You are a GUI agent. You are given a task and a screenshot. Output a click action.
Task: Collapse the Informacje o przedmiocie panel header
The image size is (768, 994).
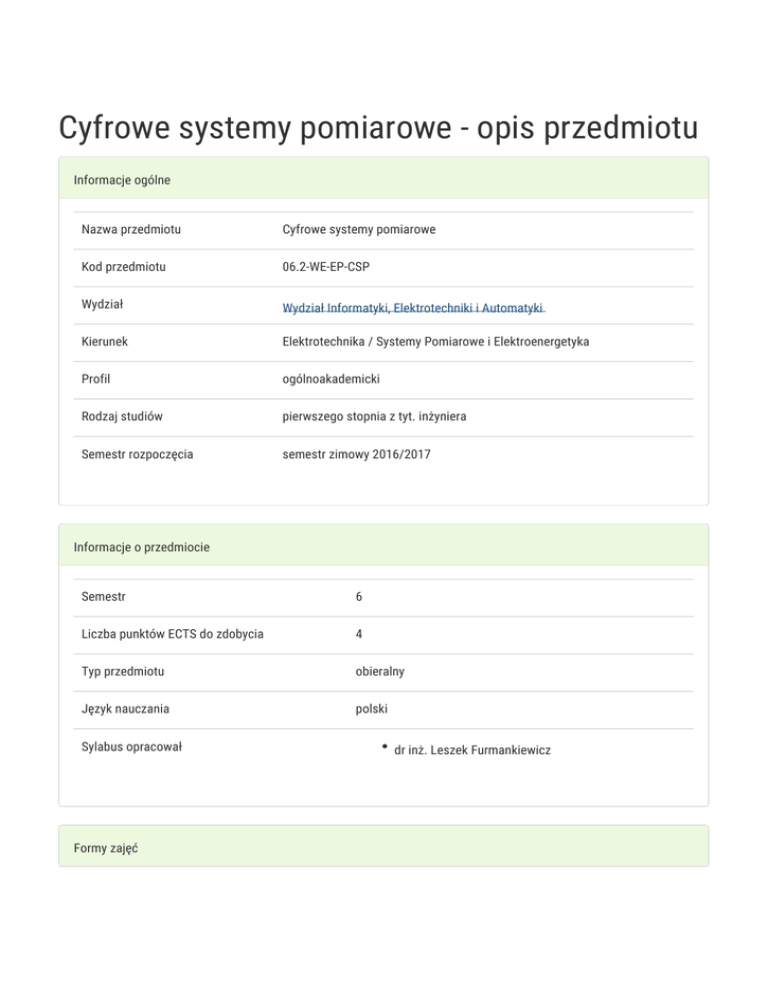[x=383, y=547]
